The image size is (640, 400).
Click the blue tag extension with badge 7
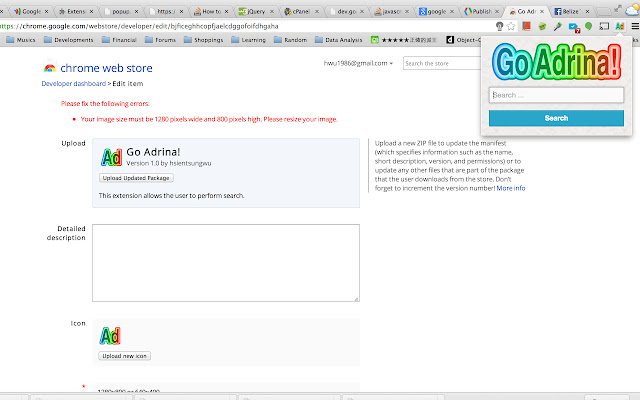pyautogui.click(x=574, y=27)
